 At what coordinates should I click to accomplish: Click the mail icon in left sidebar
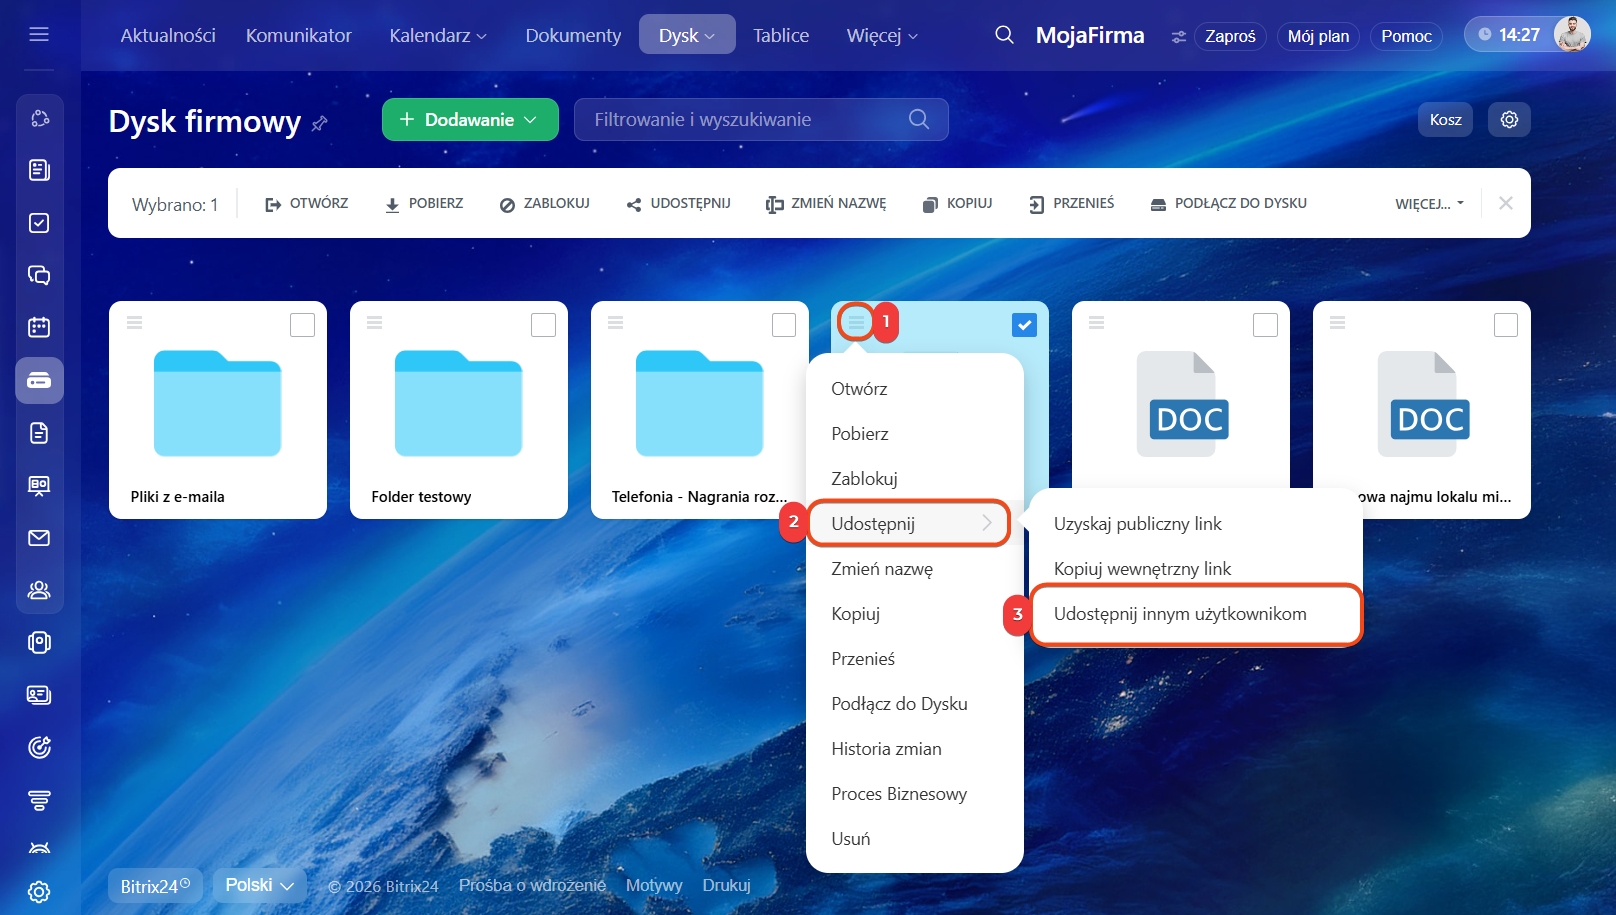pyautogui.click(x=39, y=538)
